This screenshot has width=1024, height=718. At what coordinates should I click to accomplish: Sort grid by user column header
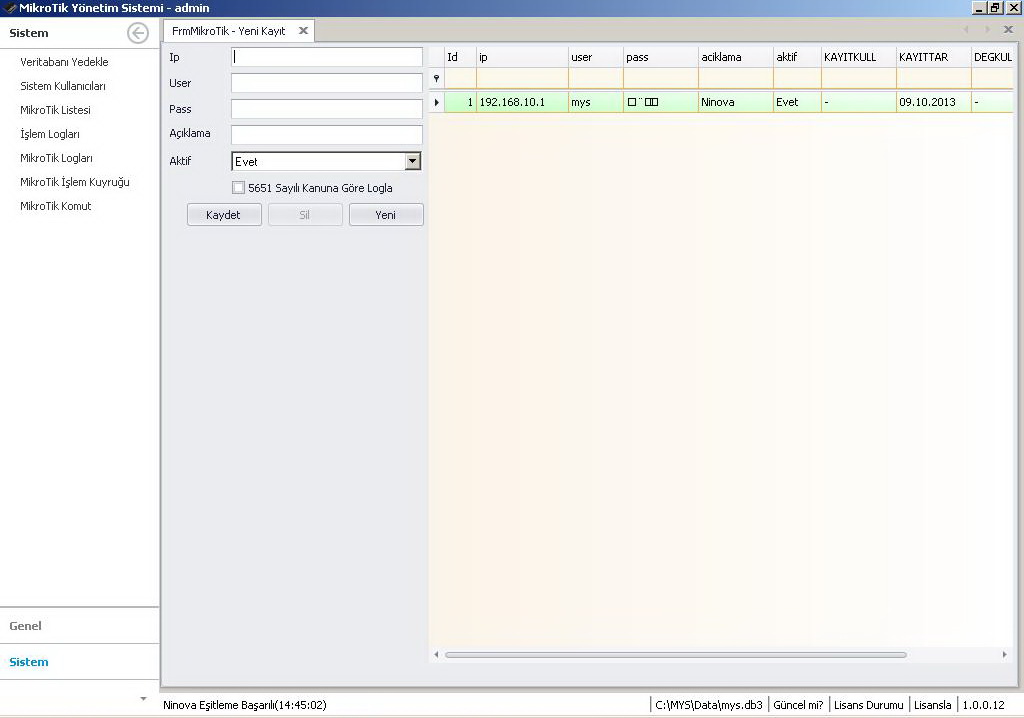coord(596,57)
